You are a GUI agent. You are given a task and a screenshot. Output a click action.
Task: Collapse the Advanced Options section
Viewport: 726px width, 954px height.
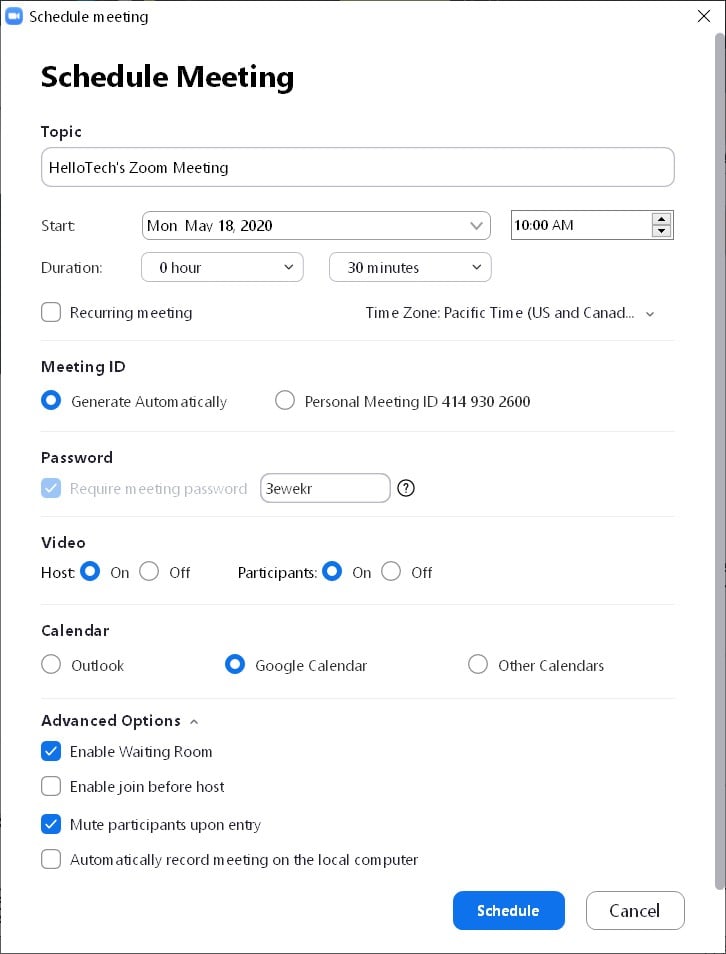point(193,720)
